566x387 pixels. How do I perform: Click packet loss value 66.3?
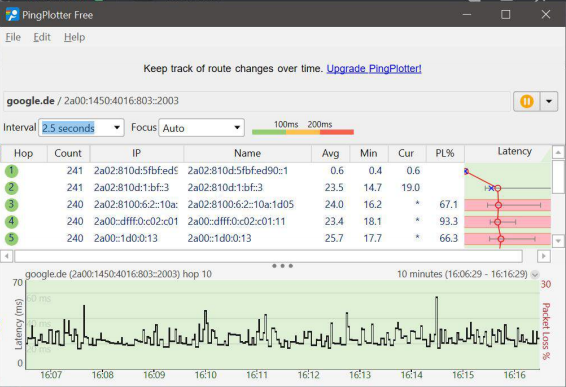tap(448, 238)
